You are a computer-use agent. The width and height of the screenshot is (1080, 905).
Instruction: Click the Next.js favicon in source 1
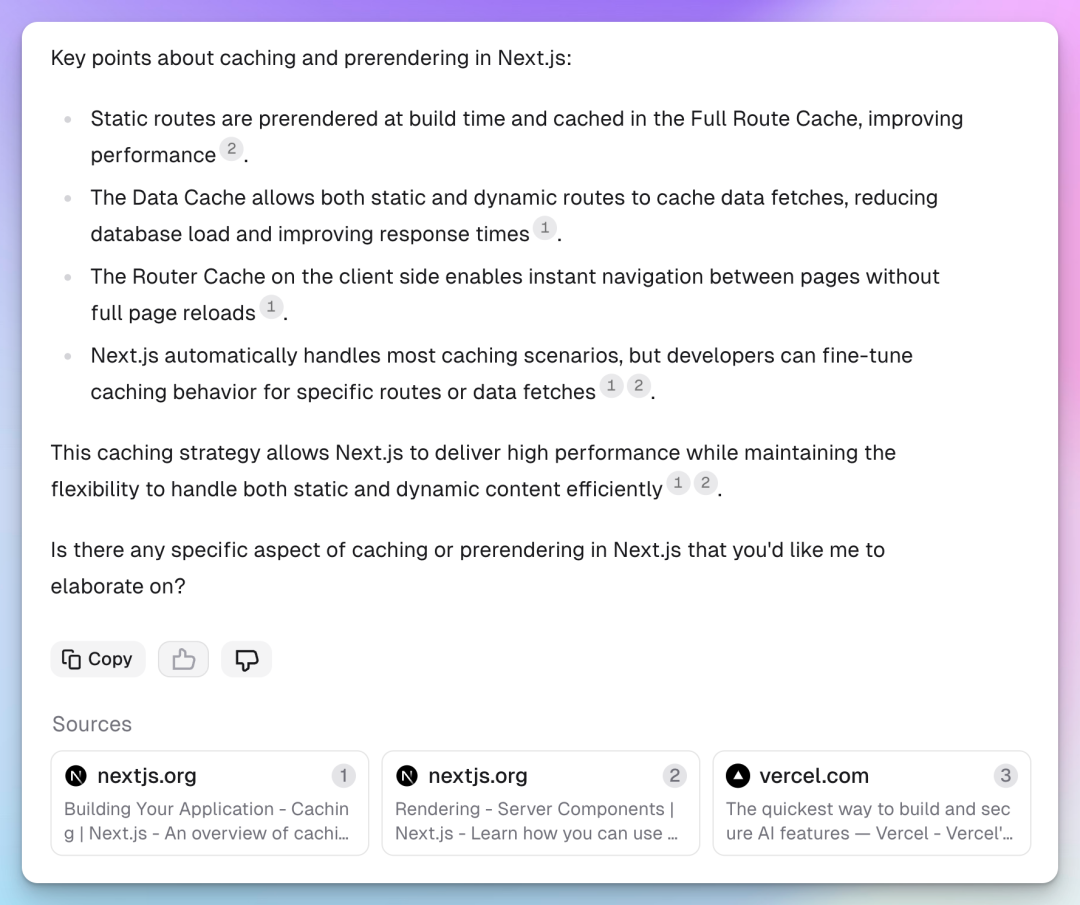pos(76,776)
